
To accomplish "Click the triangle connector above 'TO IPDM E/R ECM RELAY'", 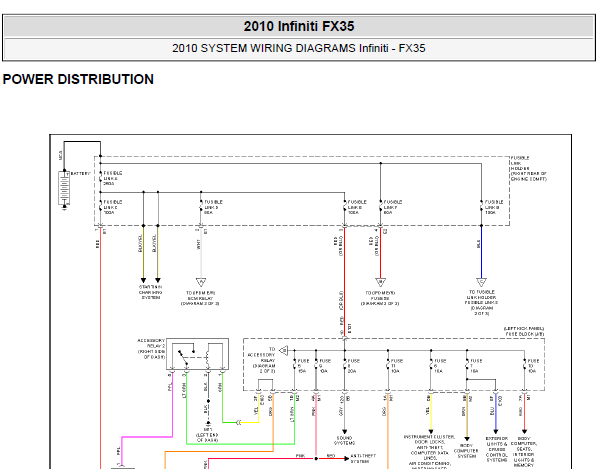I will [201, 282].
